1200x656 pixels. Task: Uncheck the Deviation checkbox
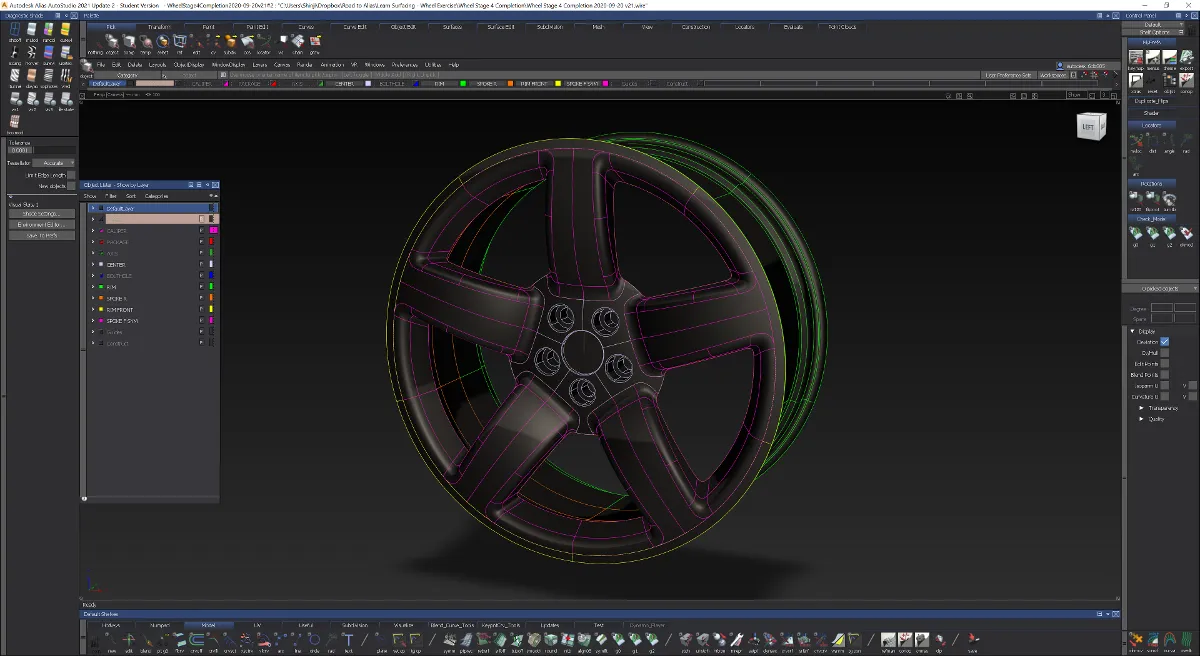point(1165,342)
